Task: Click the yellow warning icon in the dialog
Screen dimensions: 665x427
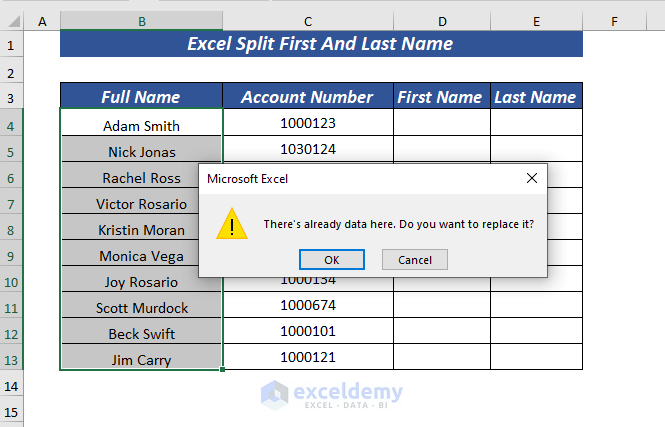Action: point(232,223)
